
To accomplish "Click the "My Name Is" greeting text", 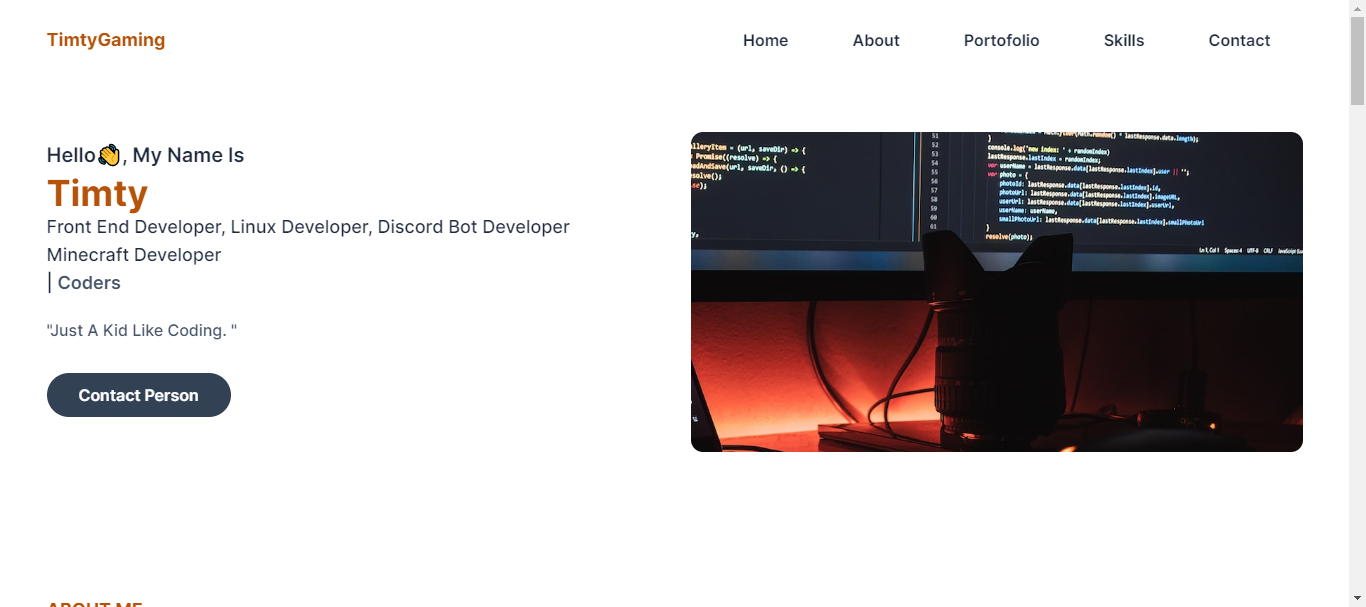I will pos(188,155).
